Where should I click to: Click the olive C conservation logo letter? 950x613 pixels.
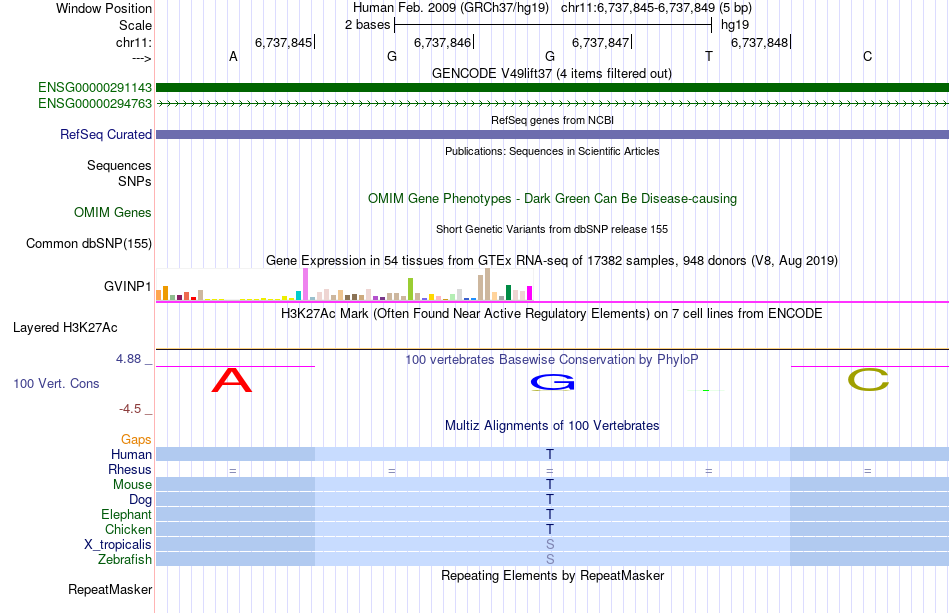coord(868,380)
